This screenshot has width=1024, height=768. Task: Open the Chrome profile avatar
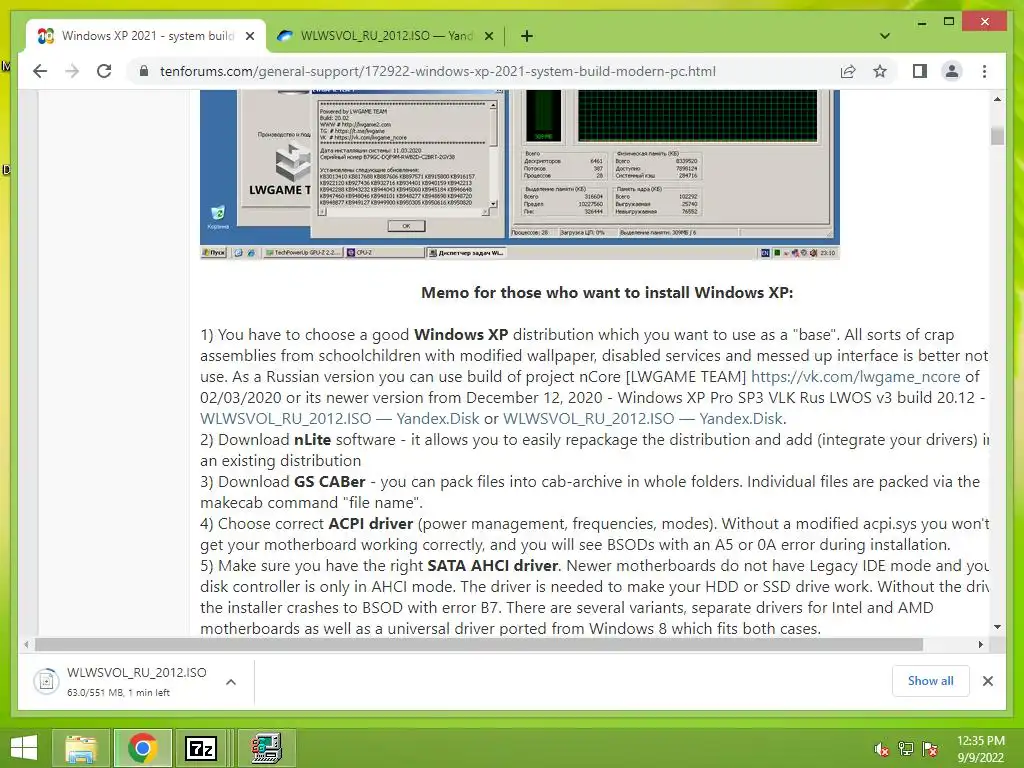952,71
